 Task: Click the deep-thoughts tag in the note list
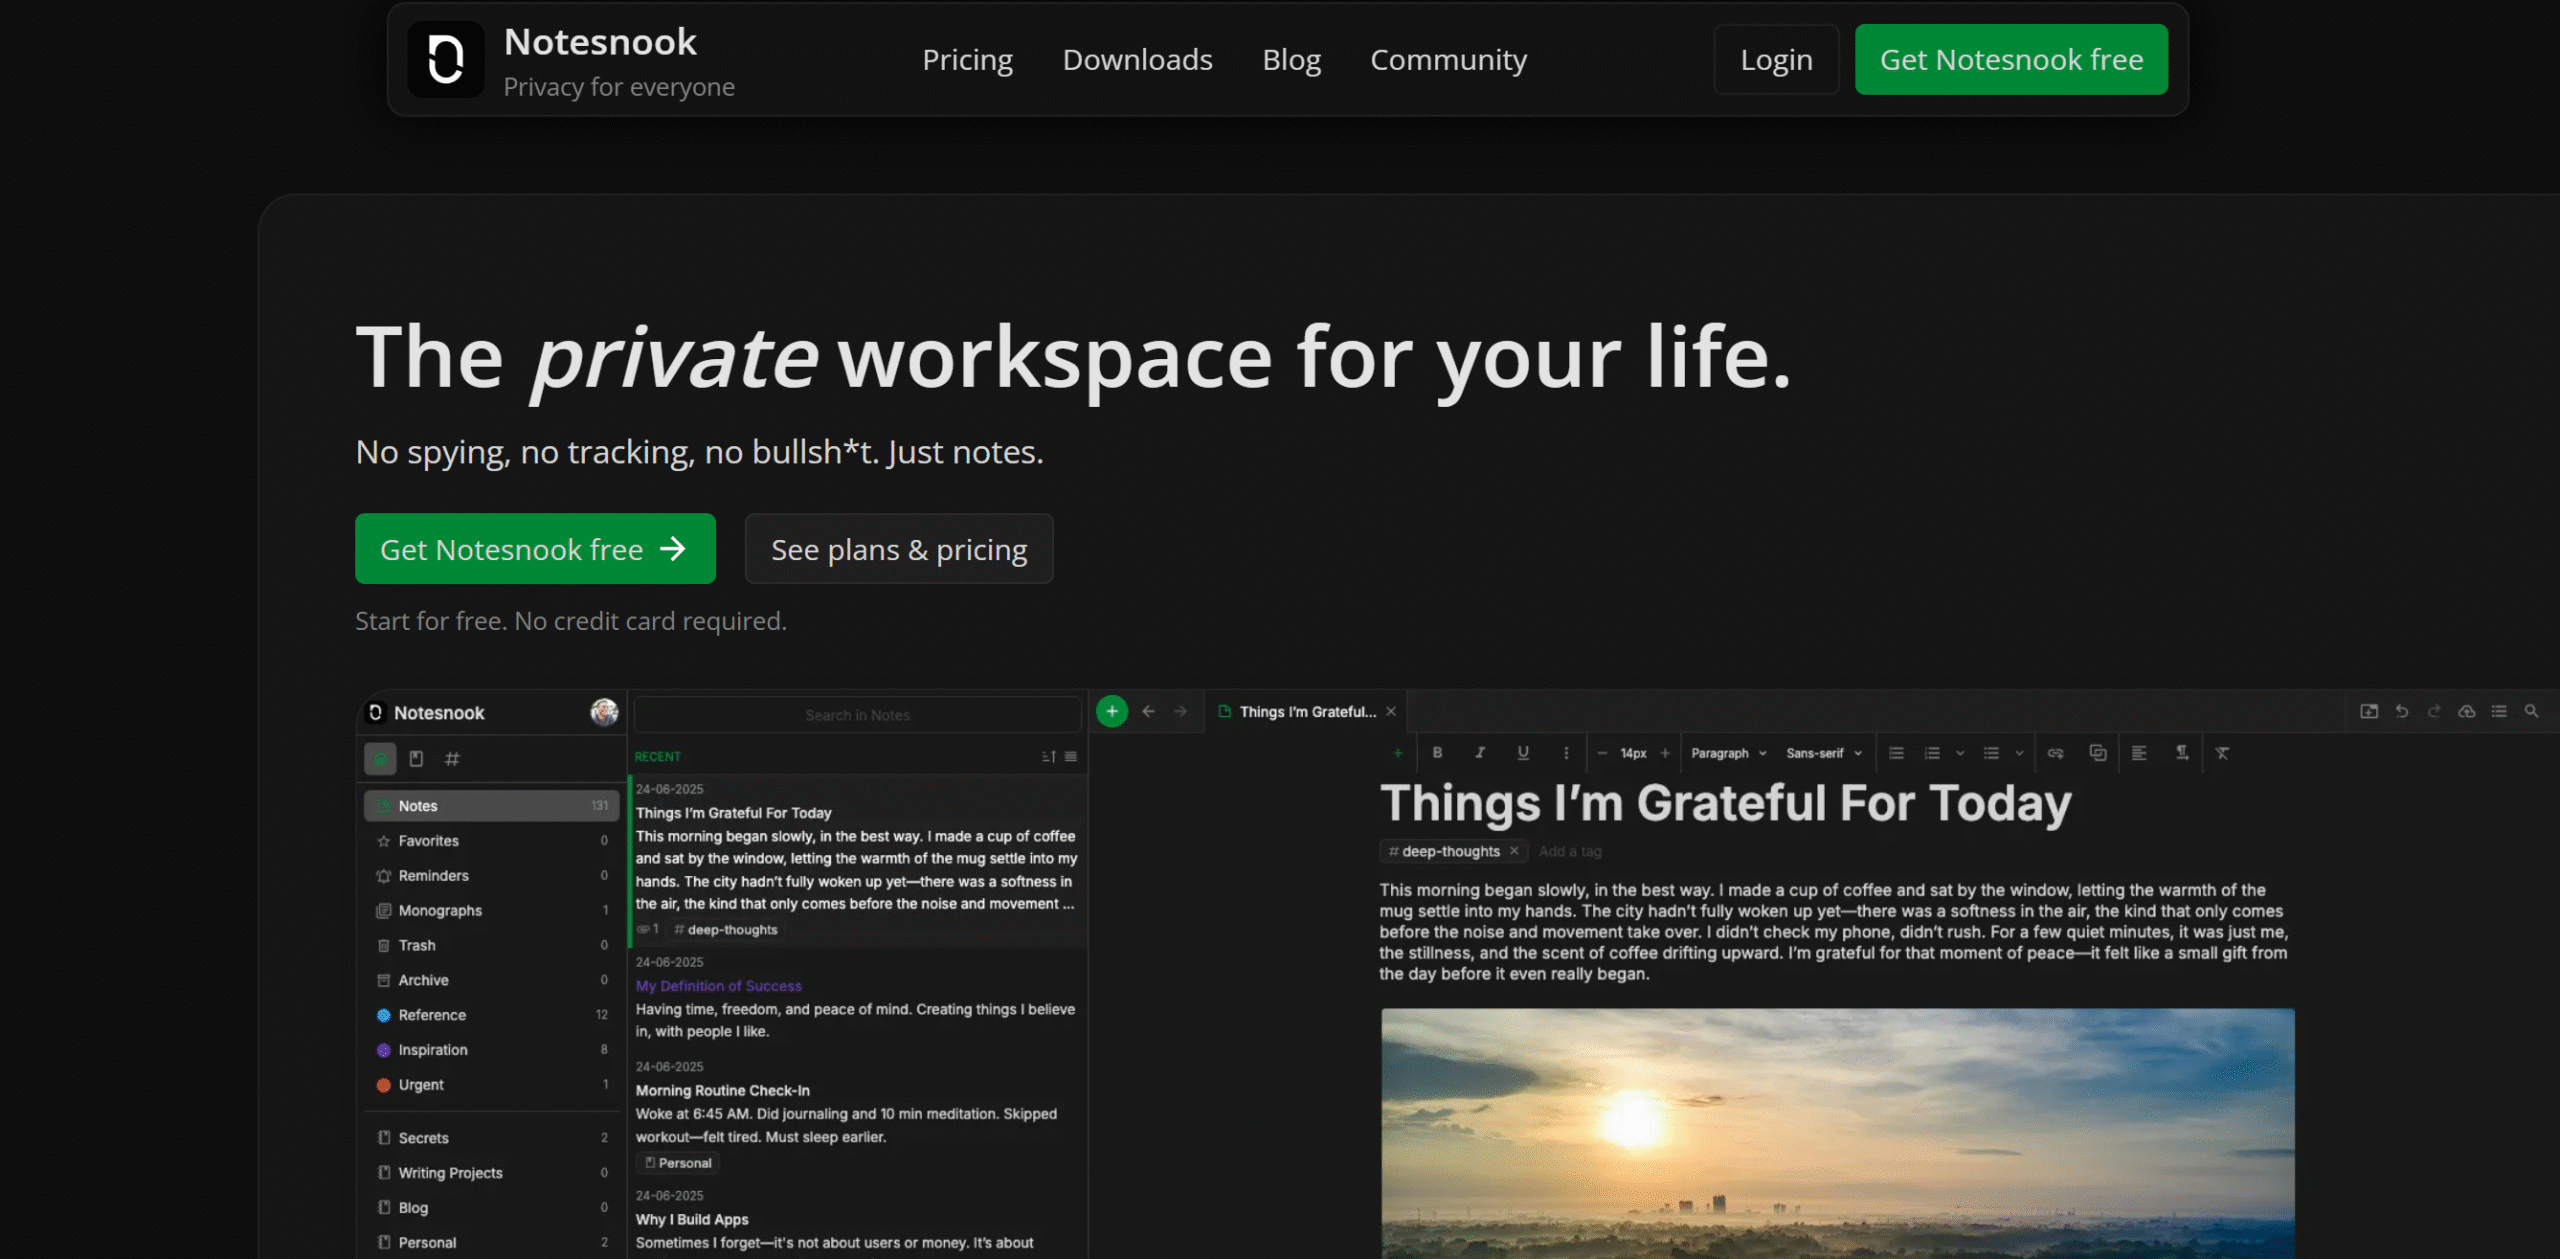click(727, 930)
